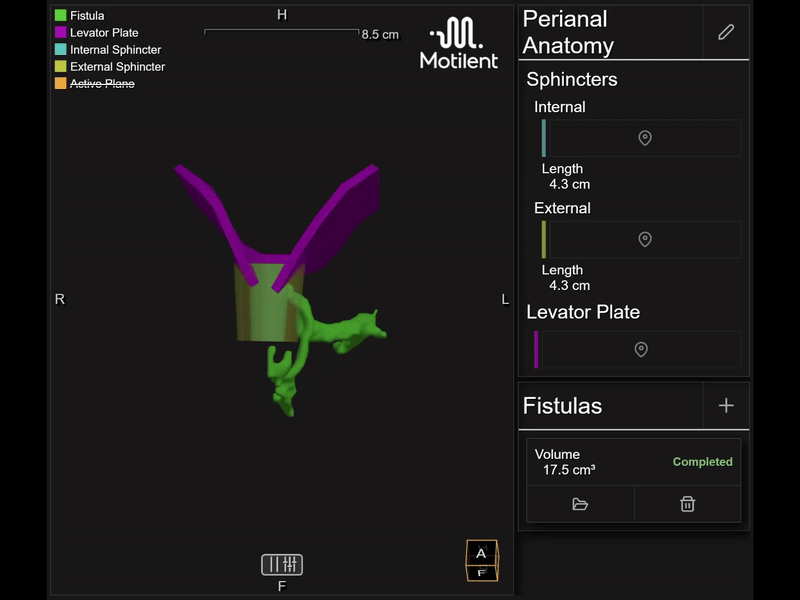
Task: Toggle Internal Sphincter legend entry
Action: point(114,50)
